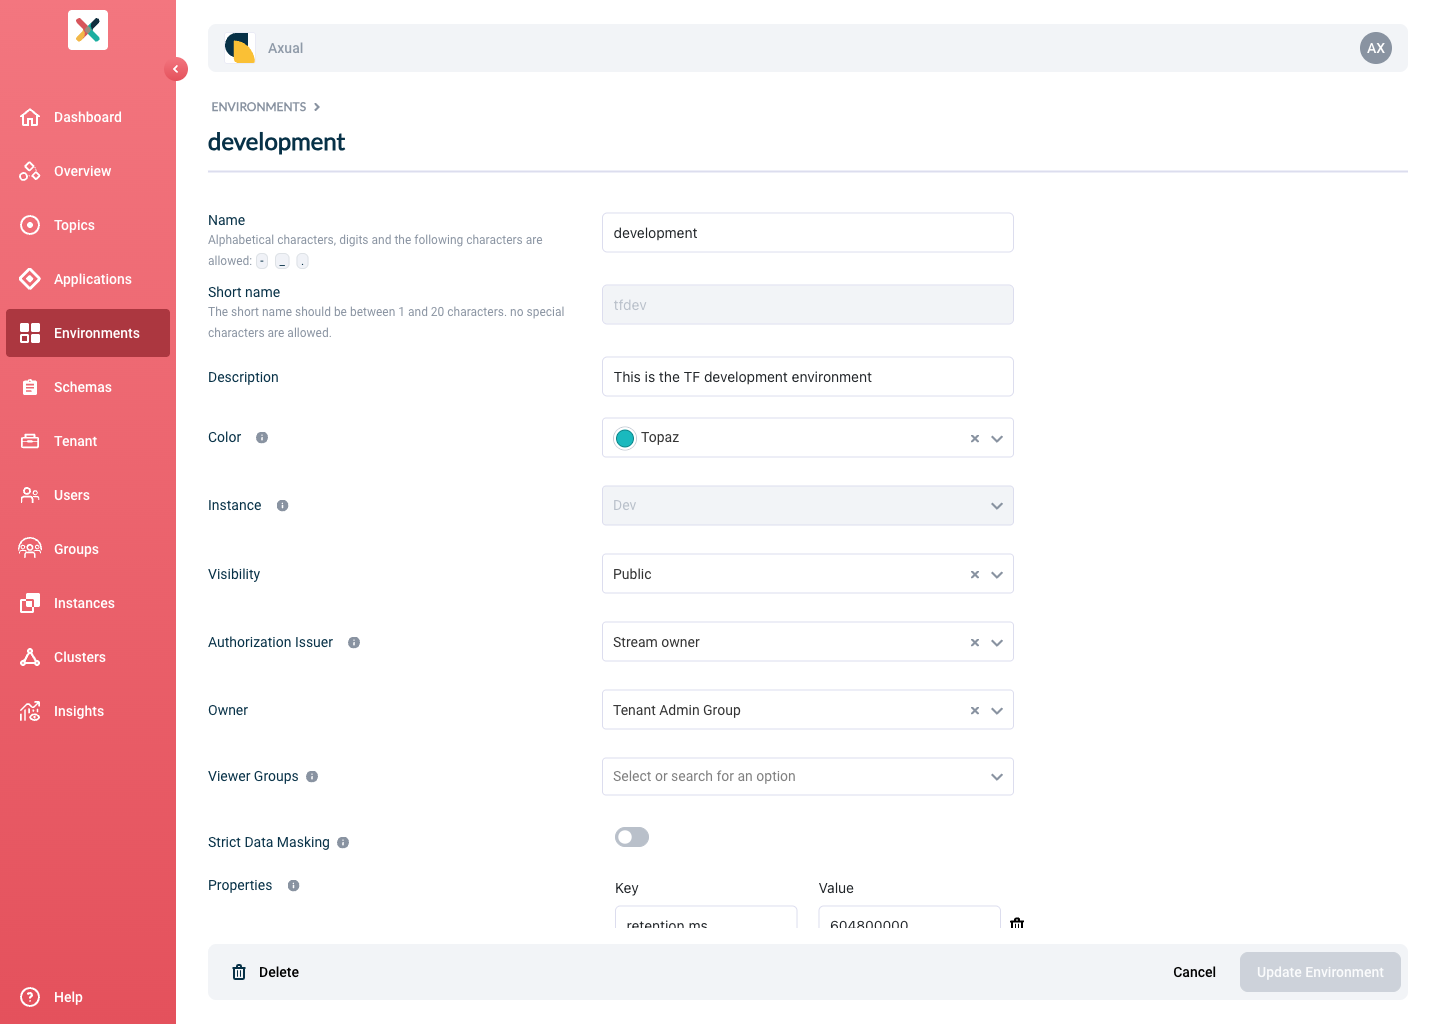The image size is (1440, 1024).
Task: Click the Strict Data Masking info icon
Action: [343, 843]
